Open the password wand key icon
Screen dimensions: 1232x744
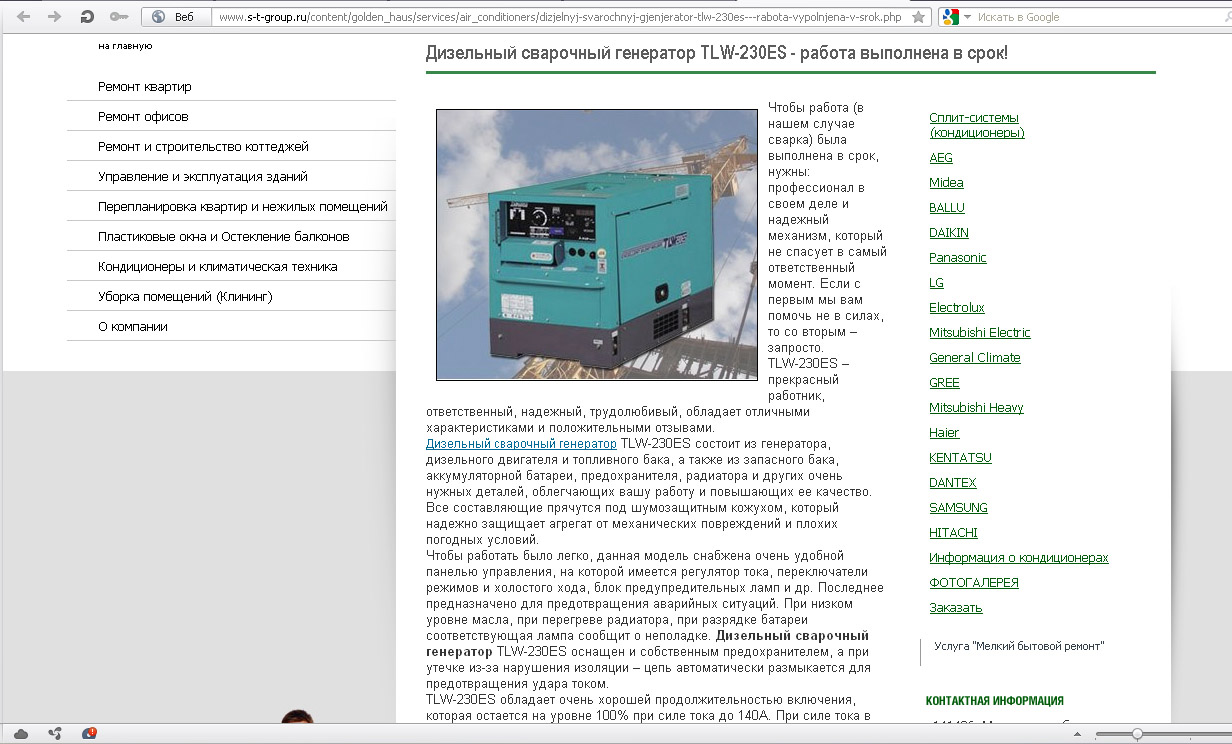118,17
